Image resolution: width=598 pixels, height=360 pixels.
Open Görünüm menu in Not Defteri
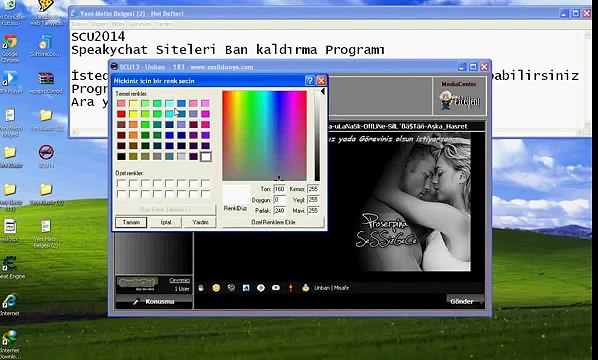tap(140, 24)
